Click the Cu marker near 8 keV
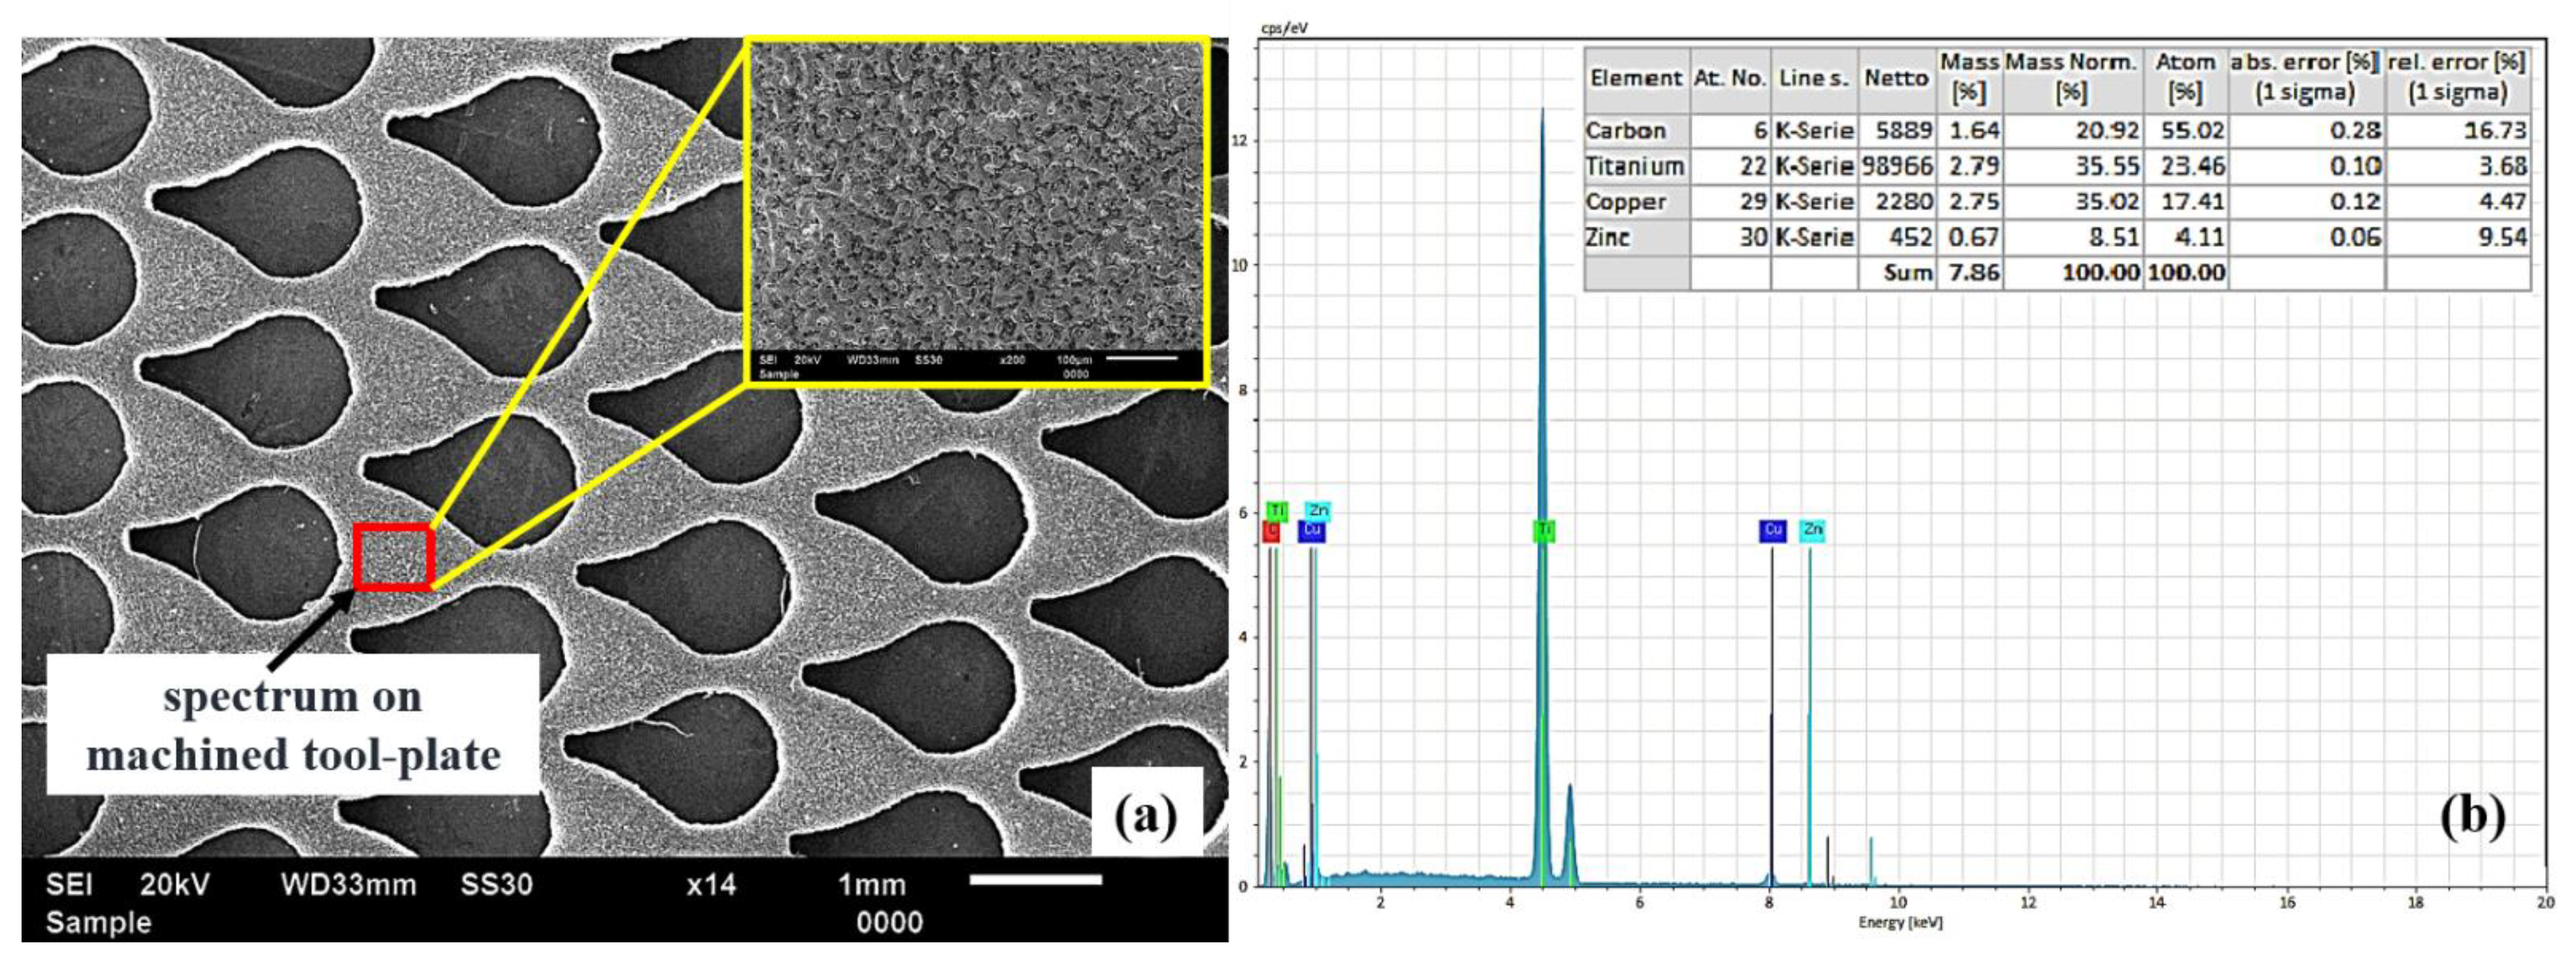Image resolution: width=2576 pixels, height=968 pixels. tap(1772, 531)
